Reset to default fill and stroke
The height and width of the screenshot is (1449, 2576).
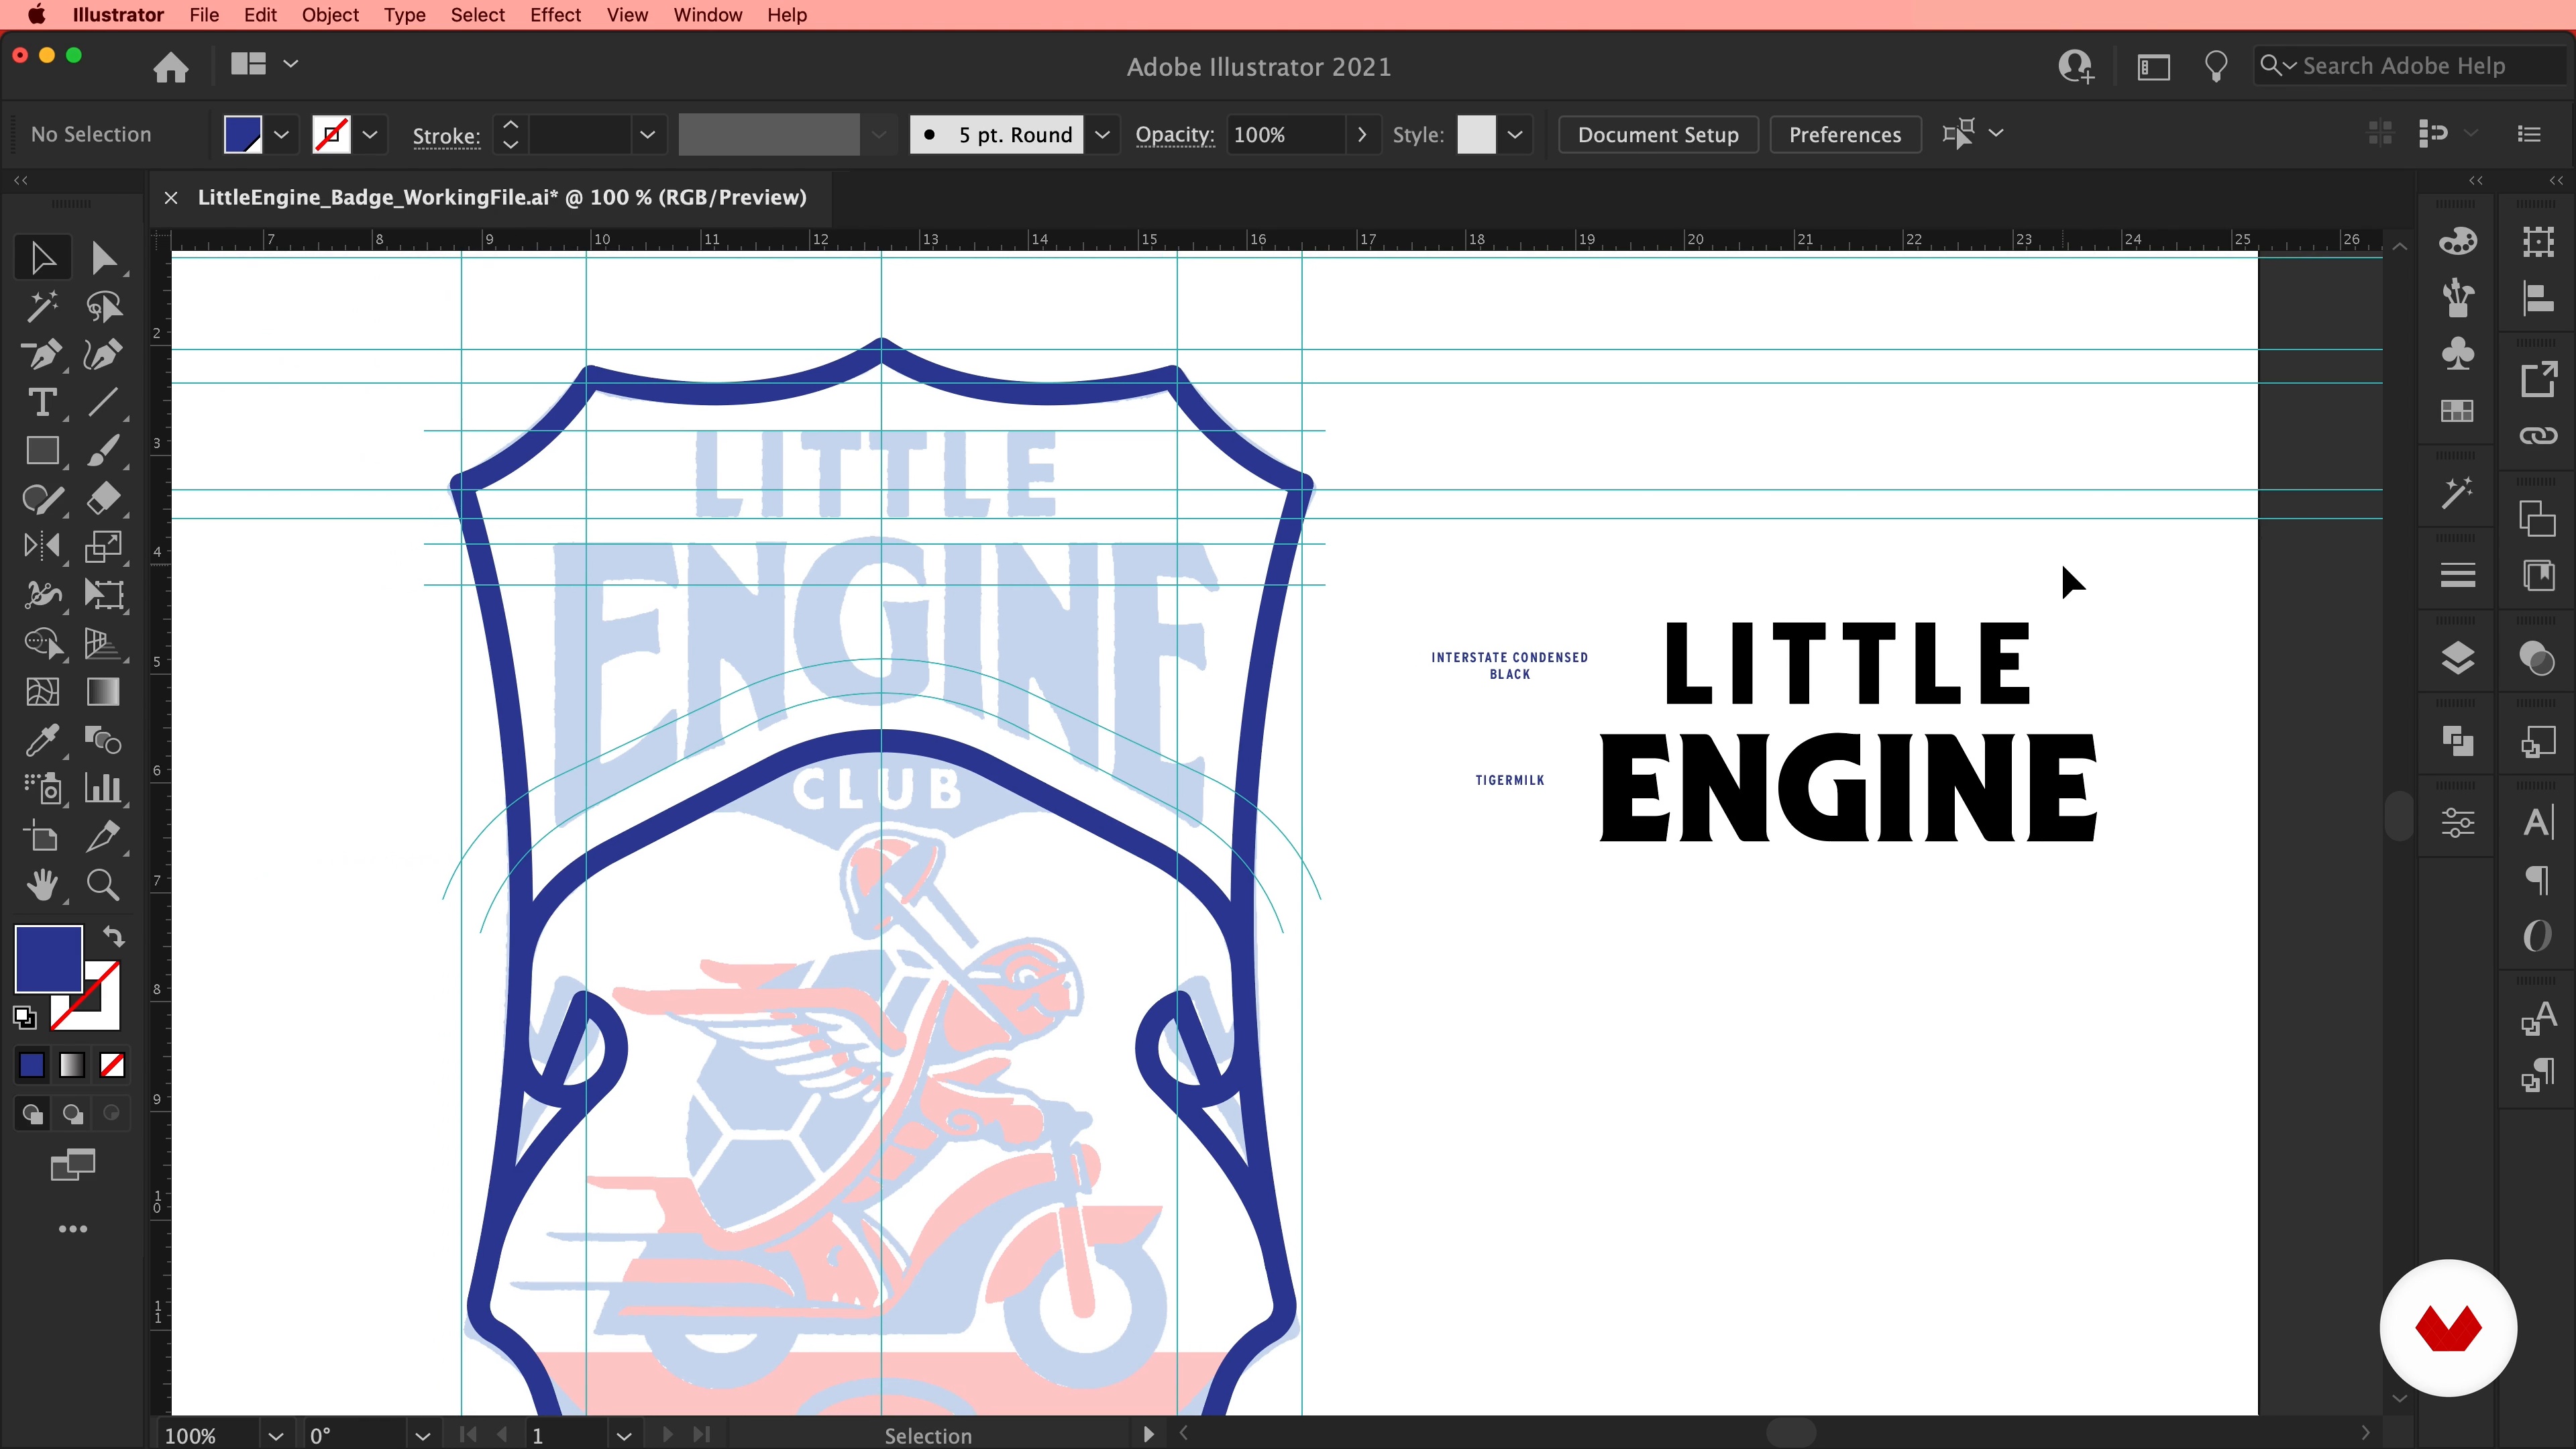tap(25, 1018)
